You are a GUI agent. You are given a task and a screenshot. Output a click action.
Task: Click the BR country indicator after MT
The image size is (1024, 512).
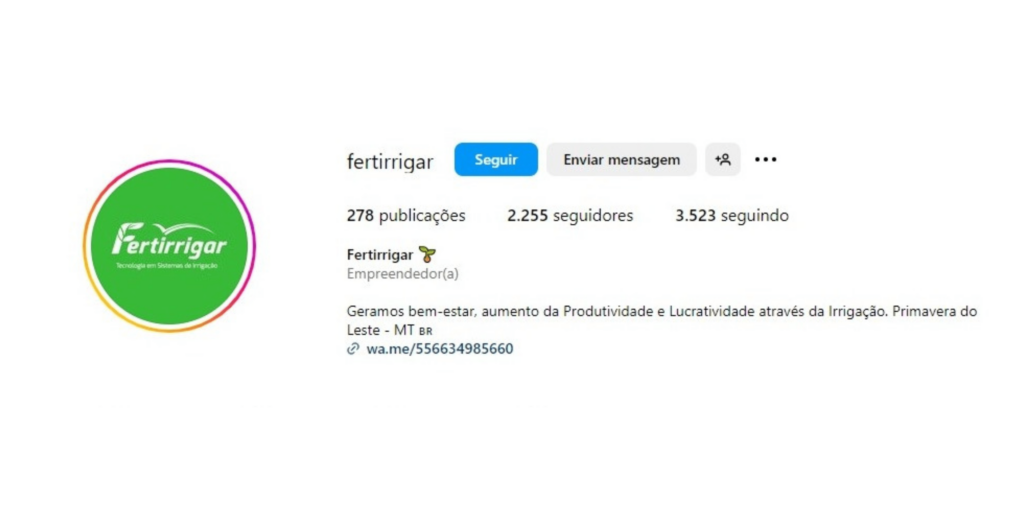pos(425,331)
